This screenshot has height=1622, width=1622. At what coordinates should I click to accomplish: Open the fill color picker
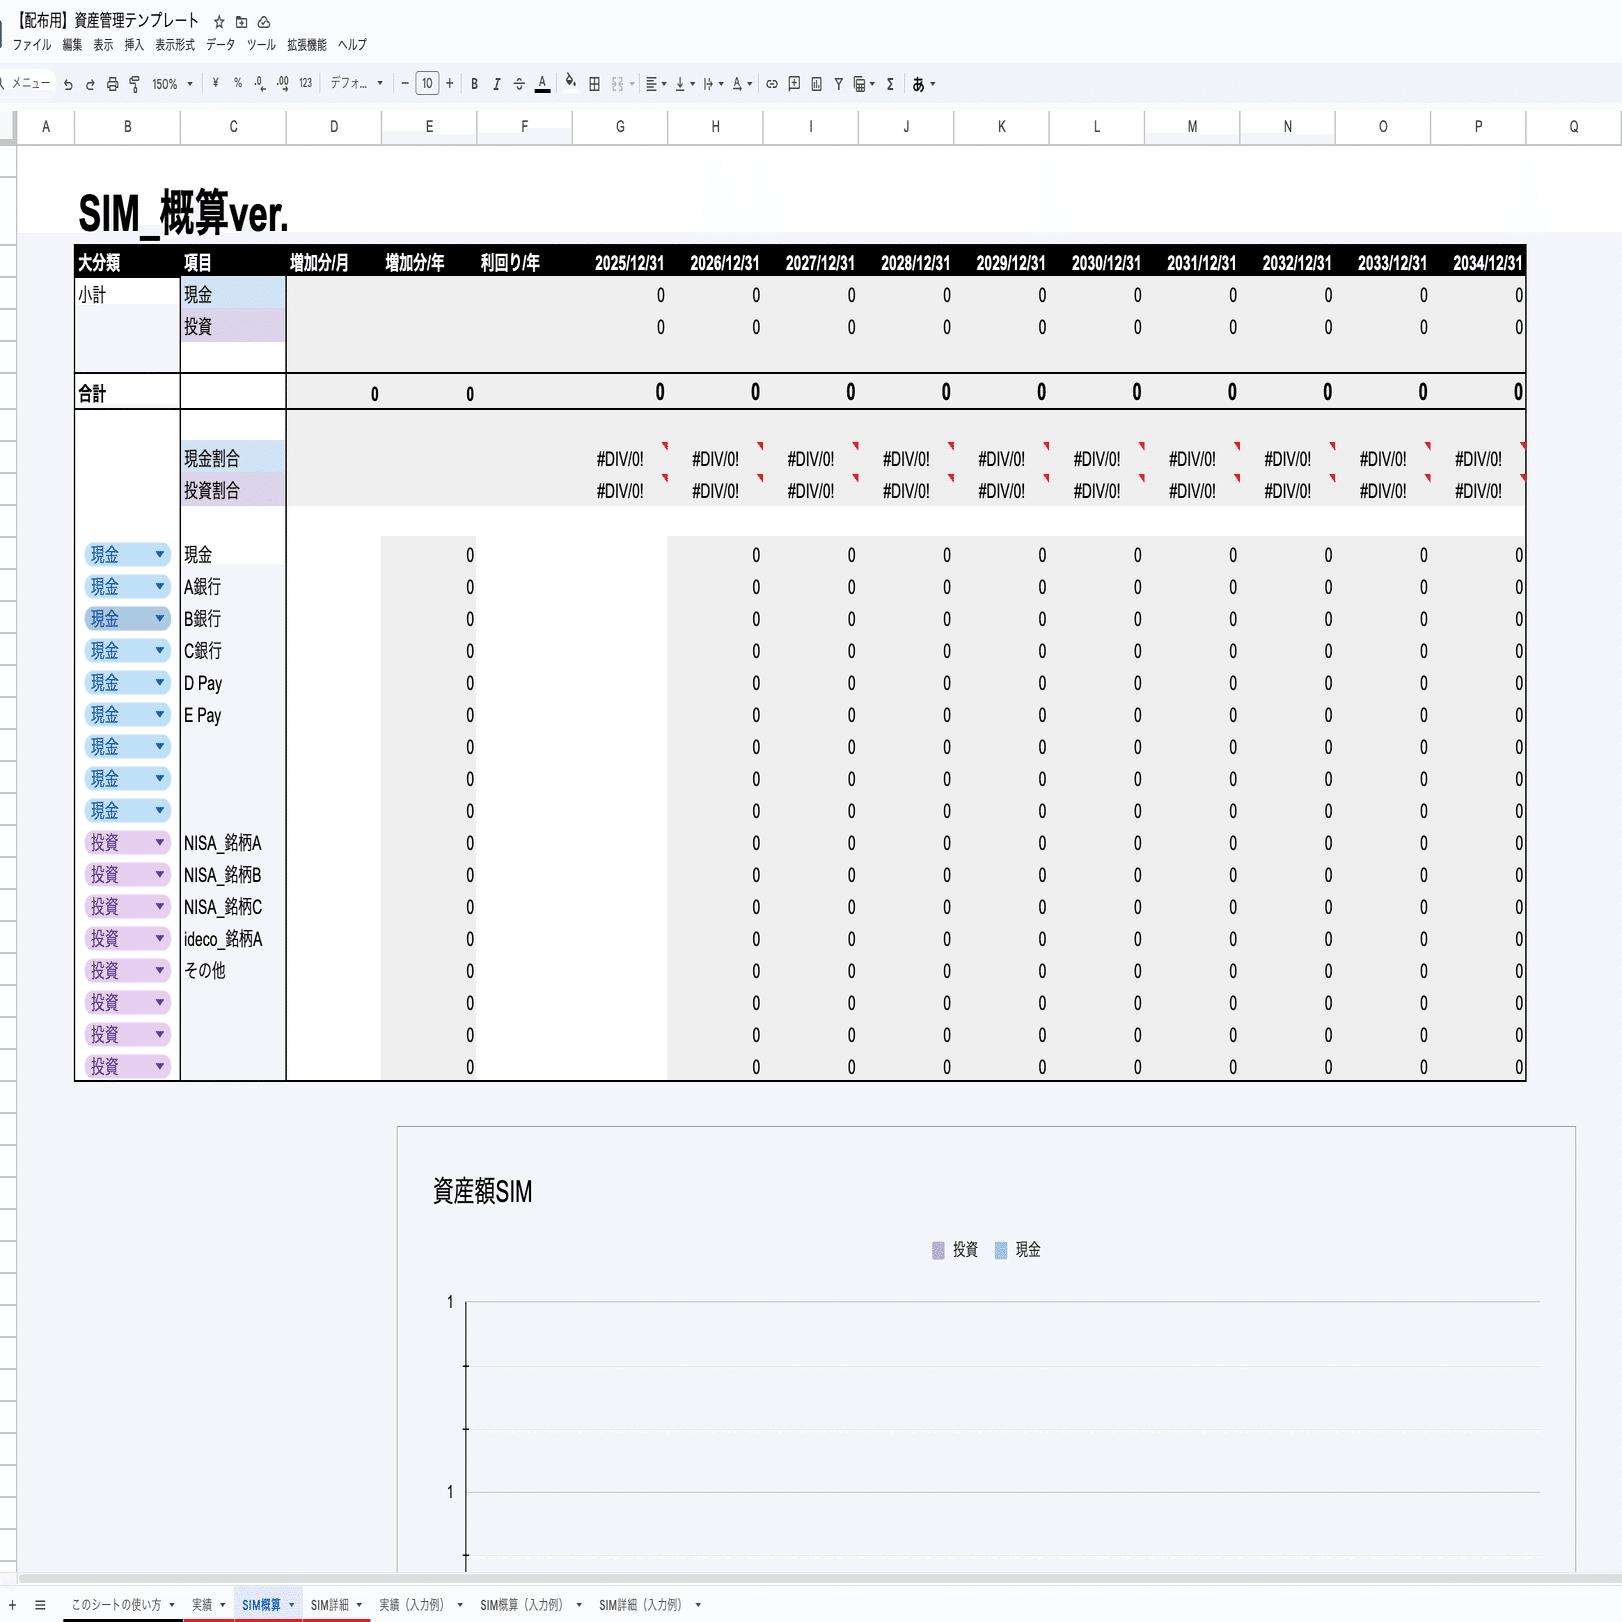571,83
